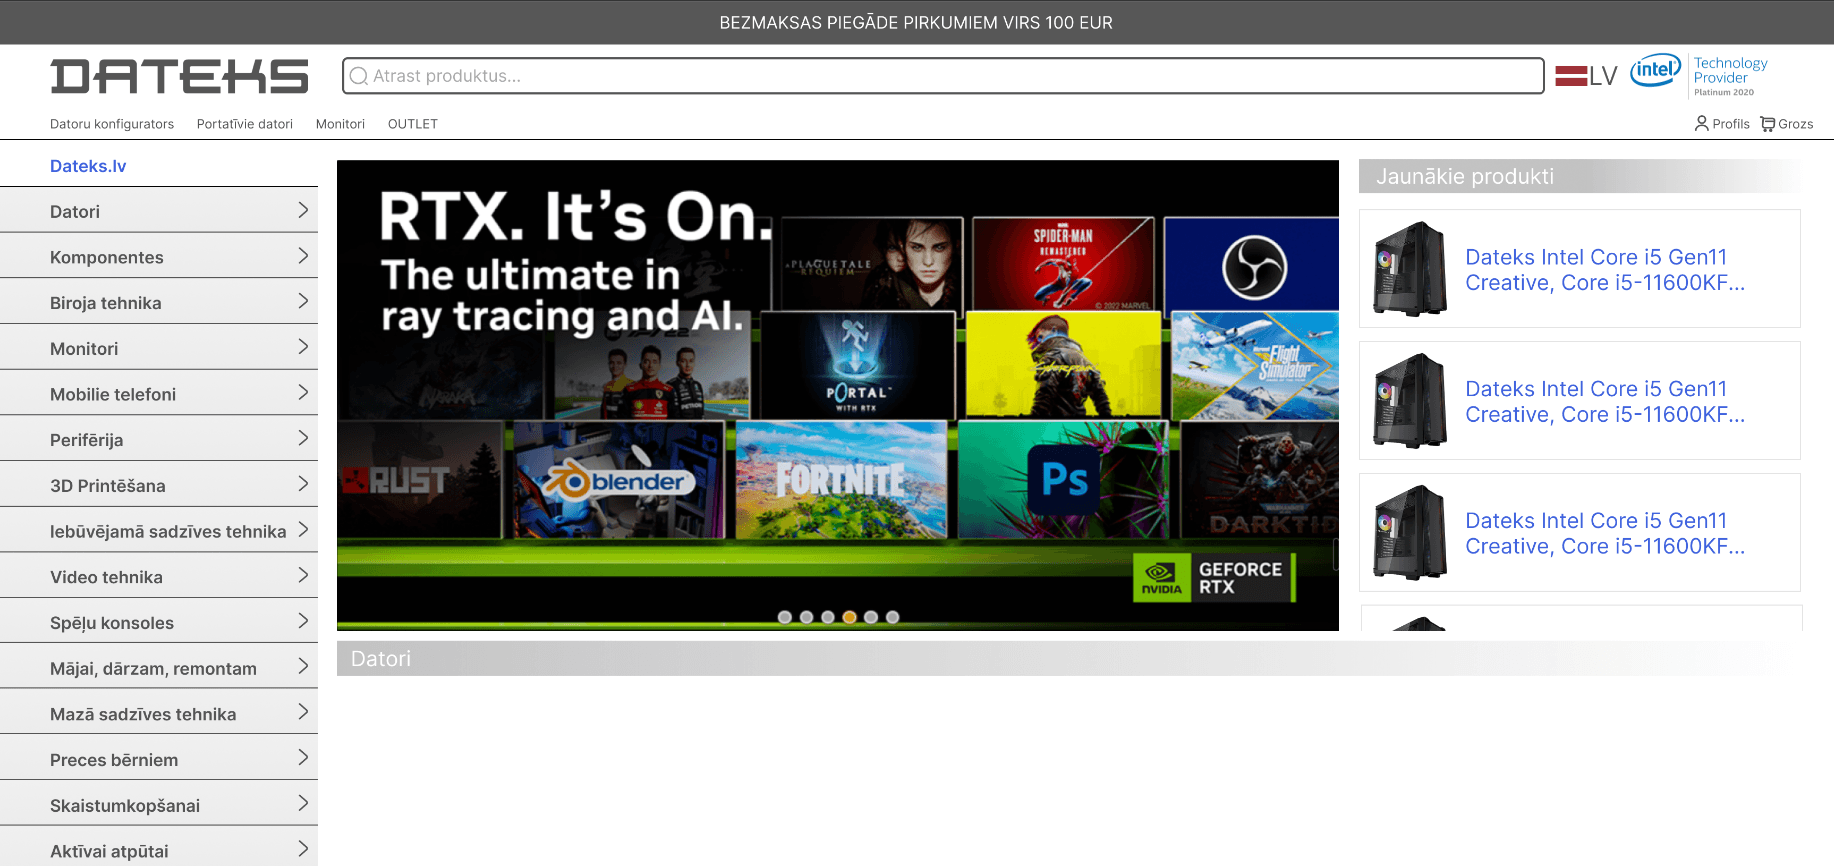Expand the Datori category chevron
Screen dimensions: 1834x866
[303, 210]
